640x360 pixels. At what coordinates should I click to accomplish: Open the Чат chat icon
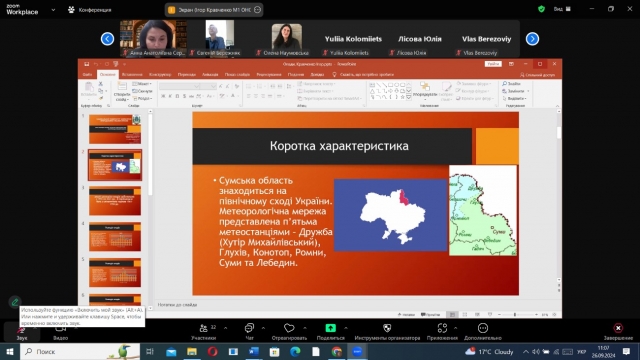(249, 328)
